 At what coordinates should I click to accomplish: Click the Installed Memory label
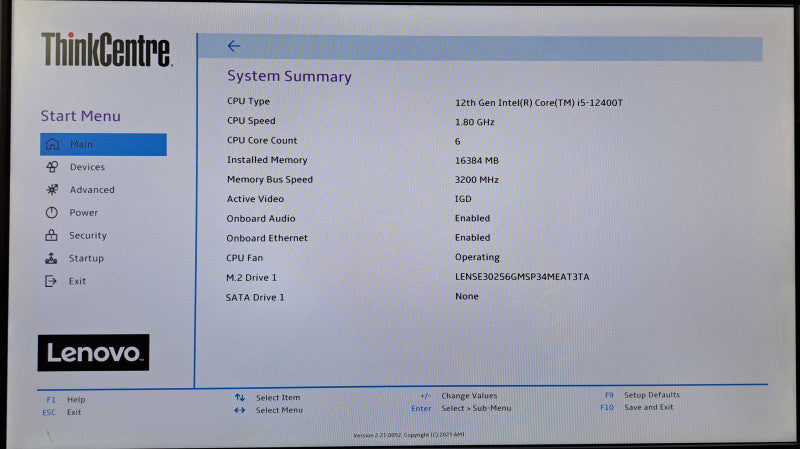(267, 160)
